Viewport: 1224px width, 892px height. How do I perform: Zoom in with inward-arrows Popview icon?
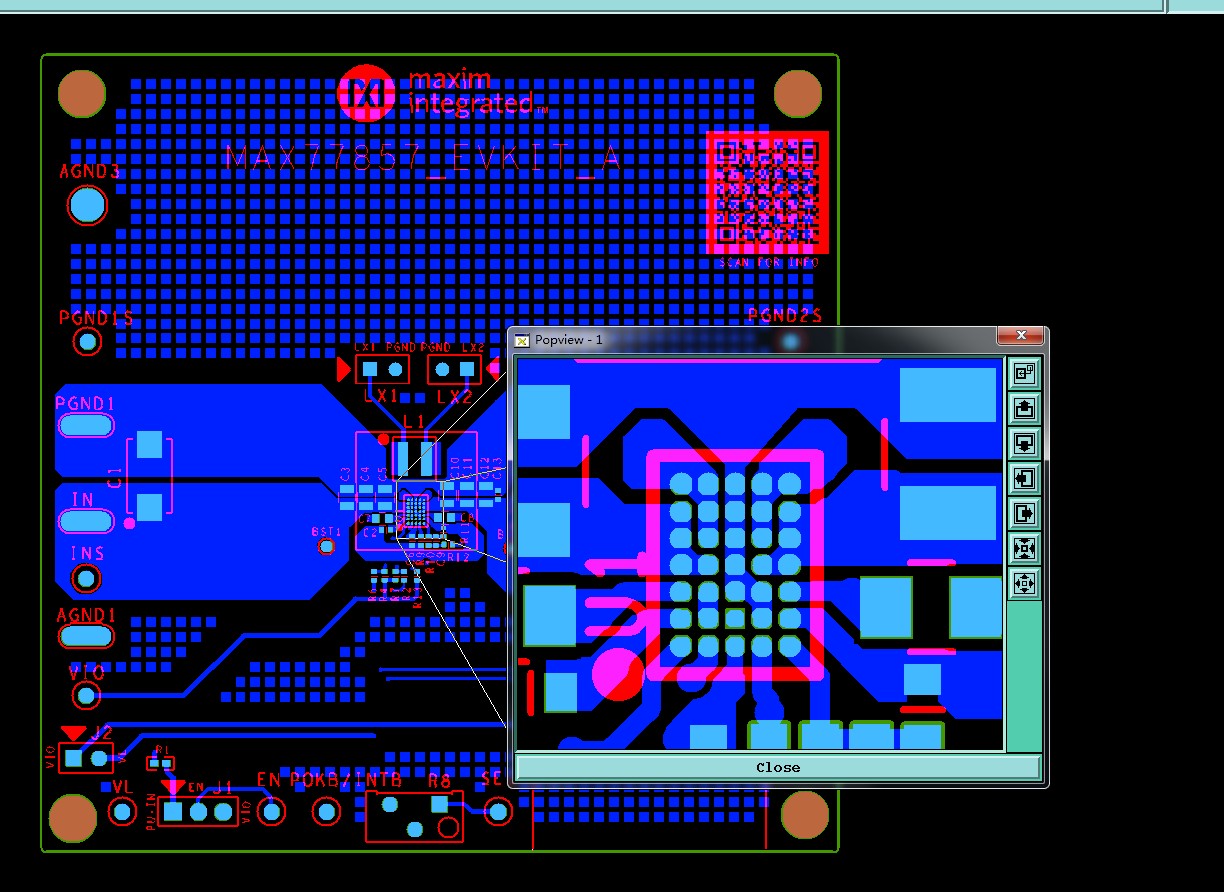tap(1024, 548)
